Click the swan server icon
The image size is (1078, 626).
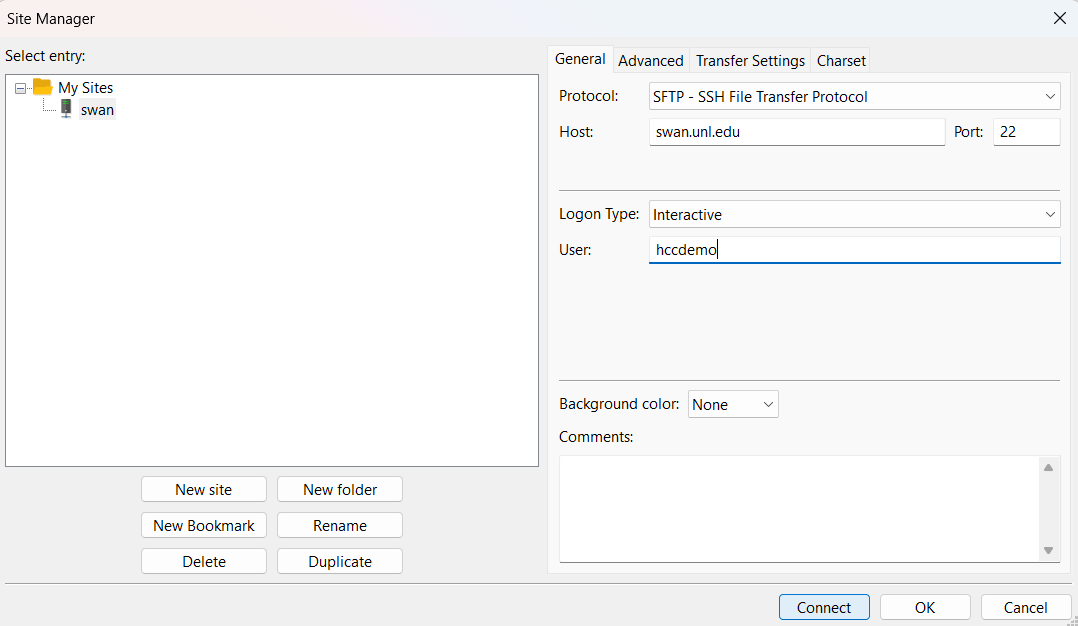(x=63, y=109)
